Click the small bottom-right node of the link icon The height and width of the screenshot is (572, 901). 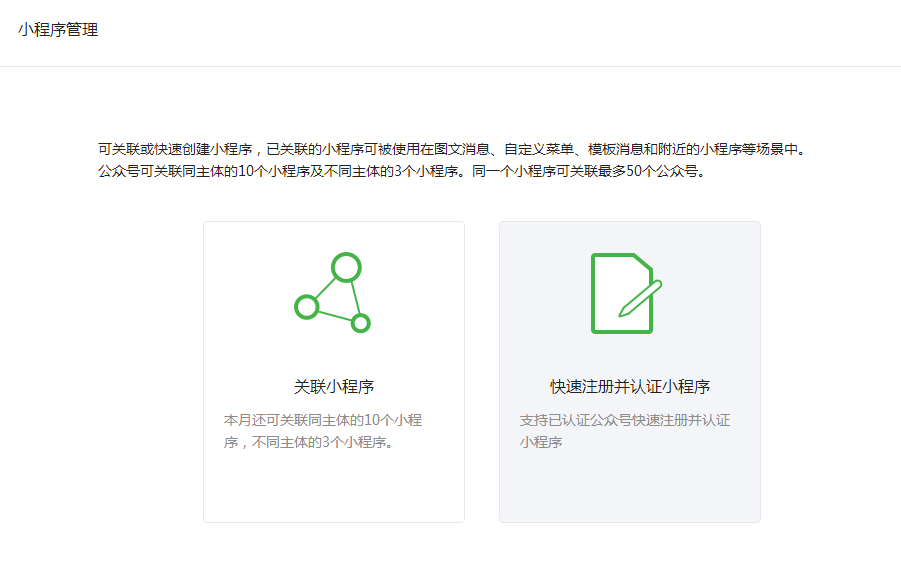pos(361,323)
